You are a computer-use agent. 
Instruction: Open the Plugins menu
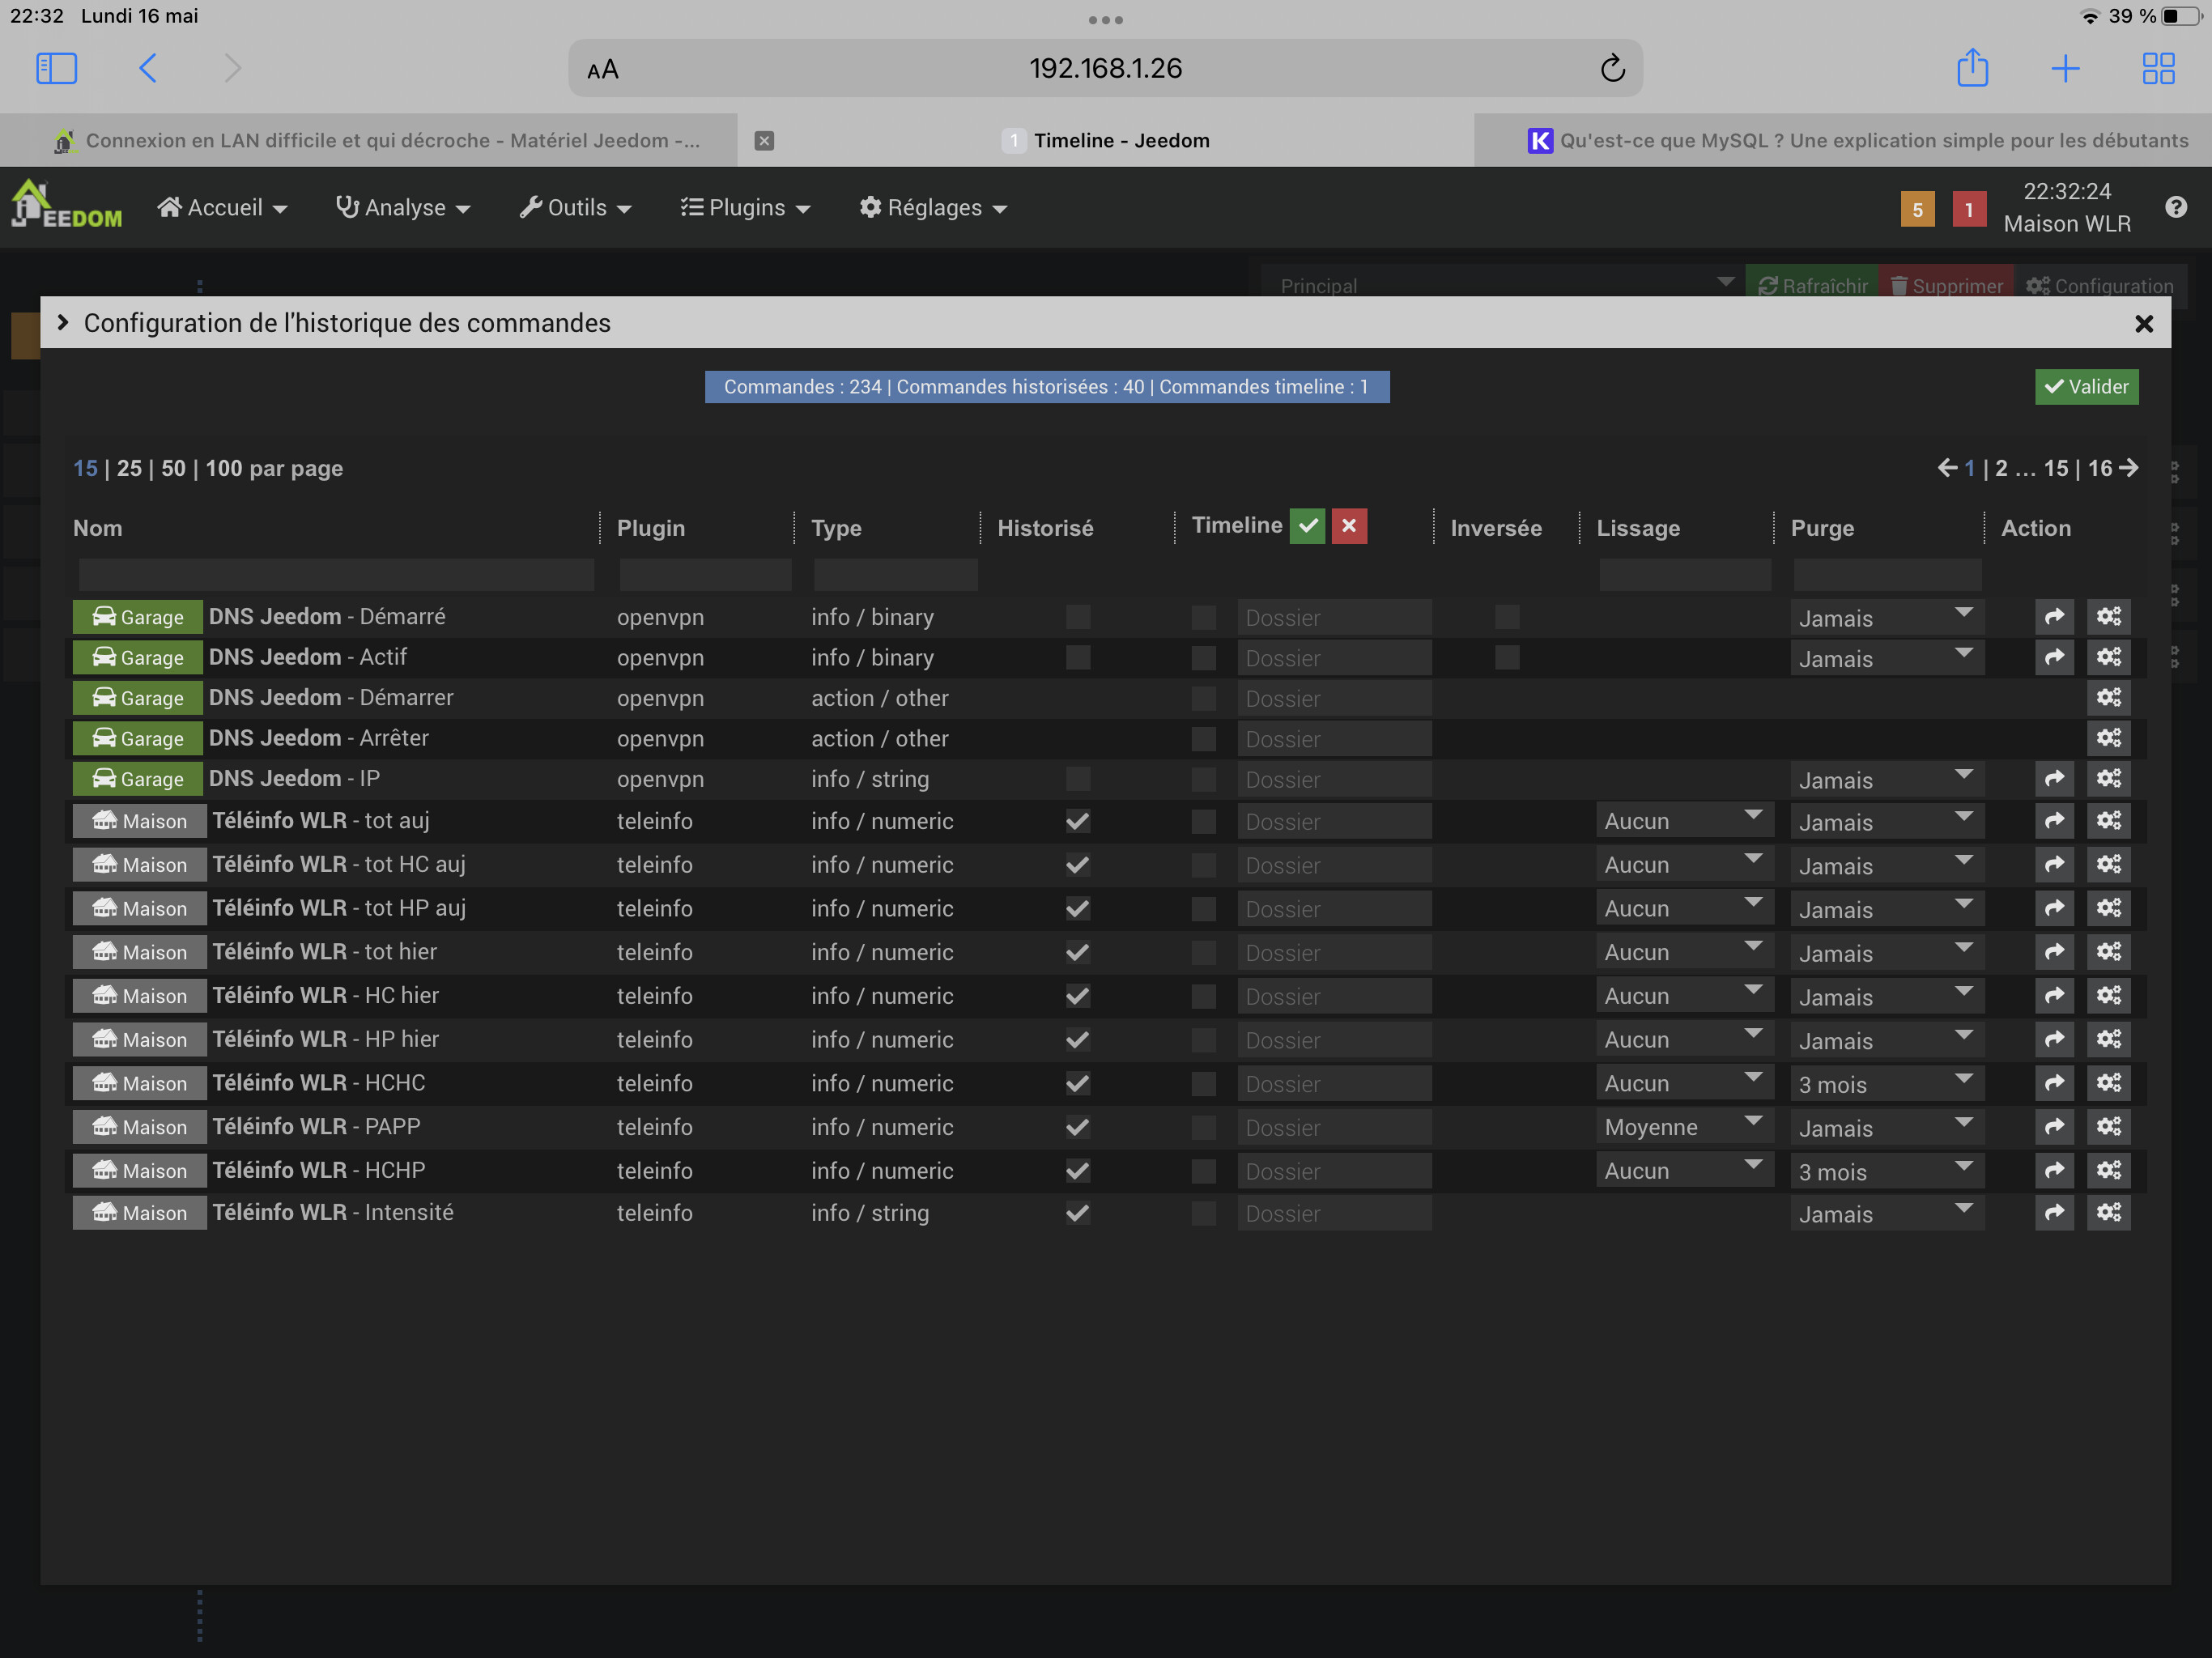click(745, 208)
